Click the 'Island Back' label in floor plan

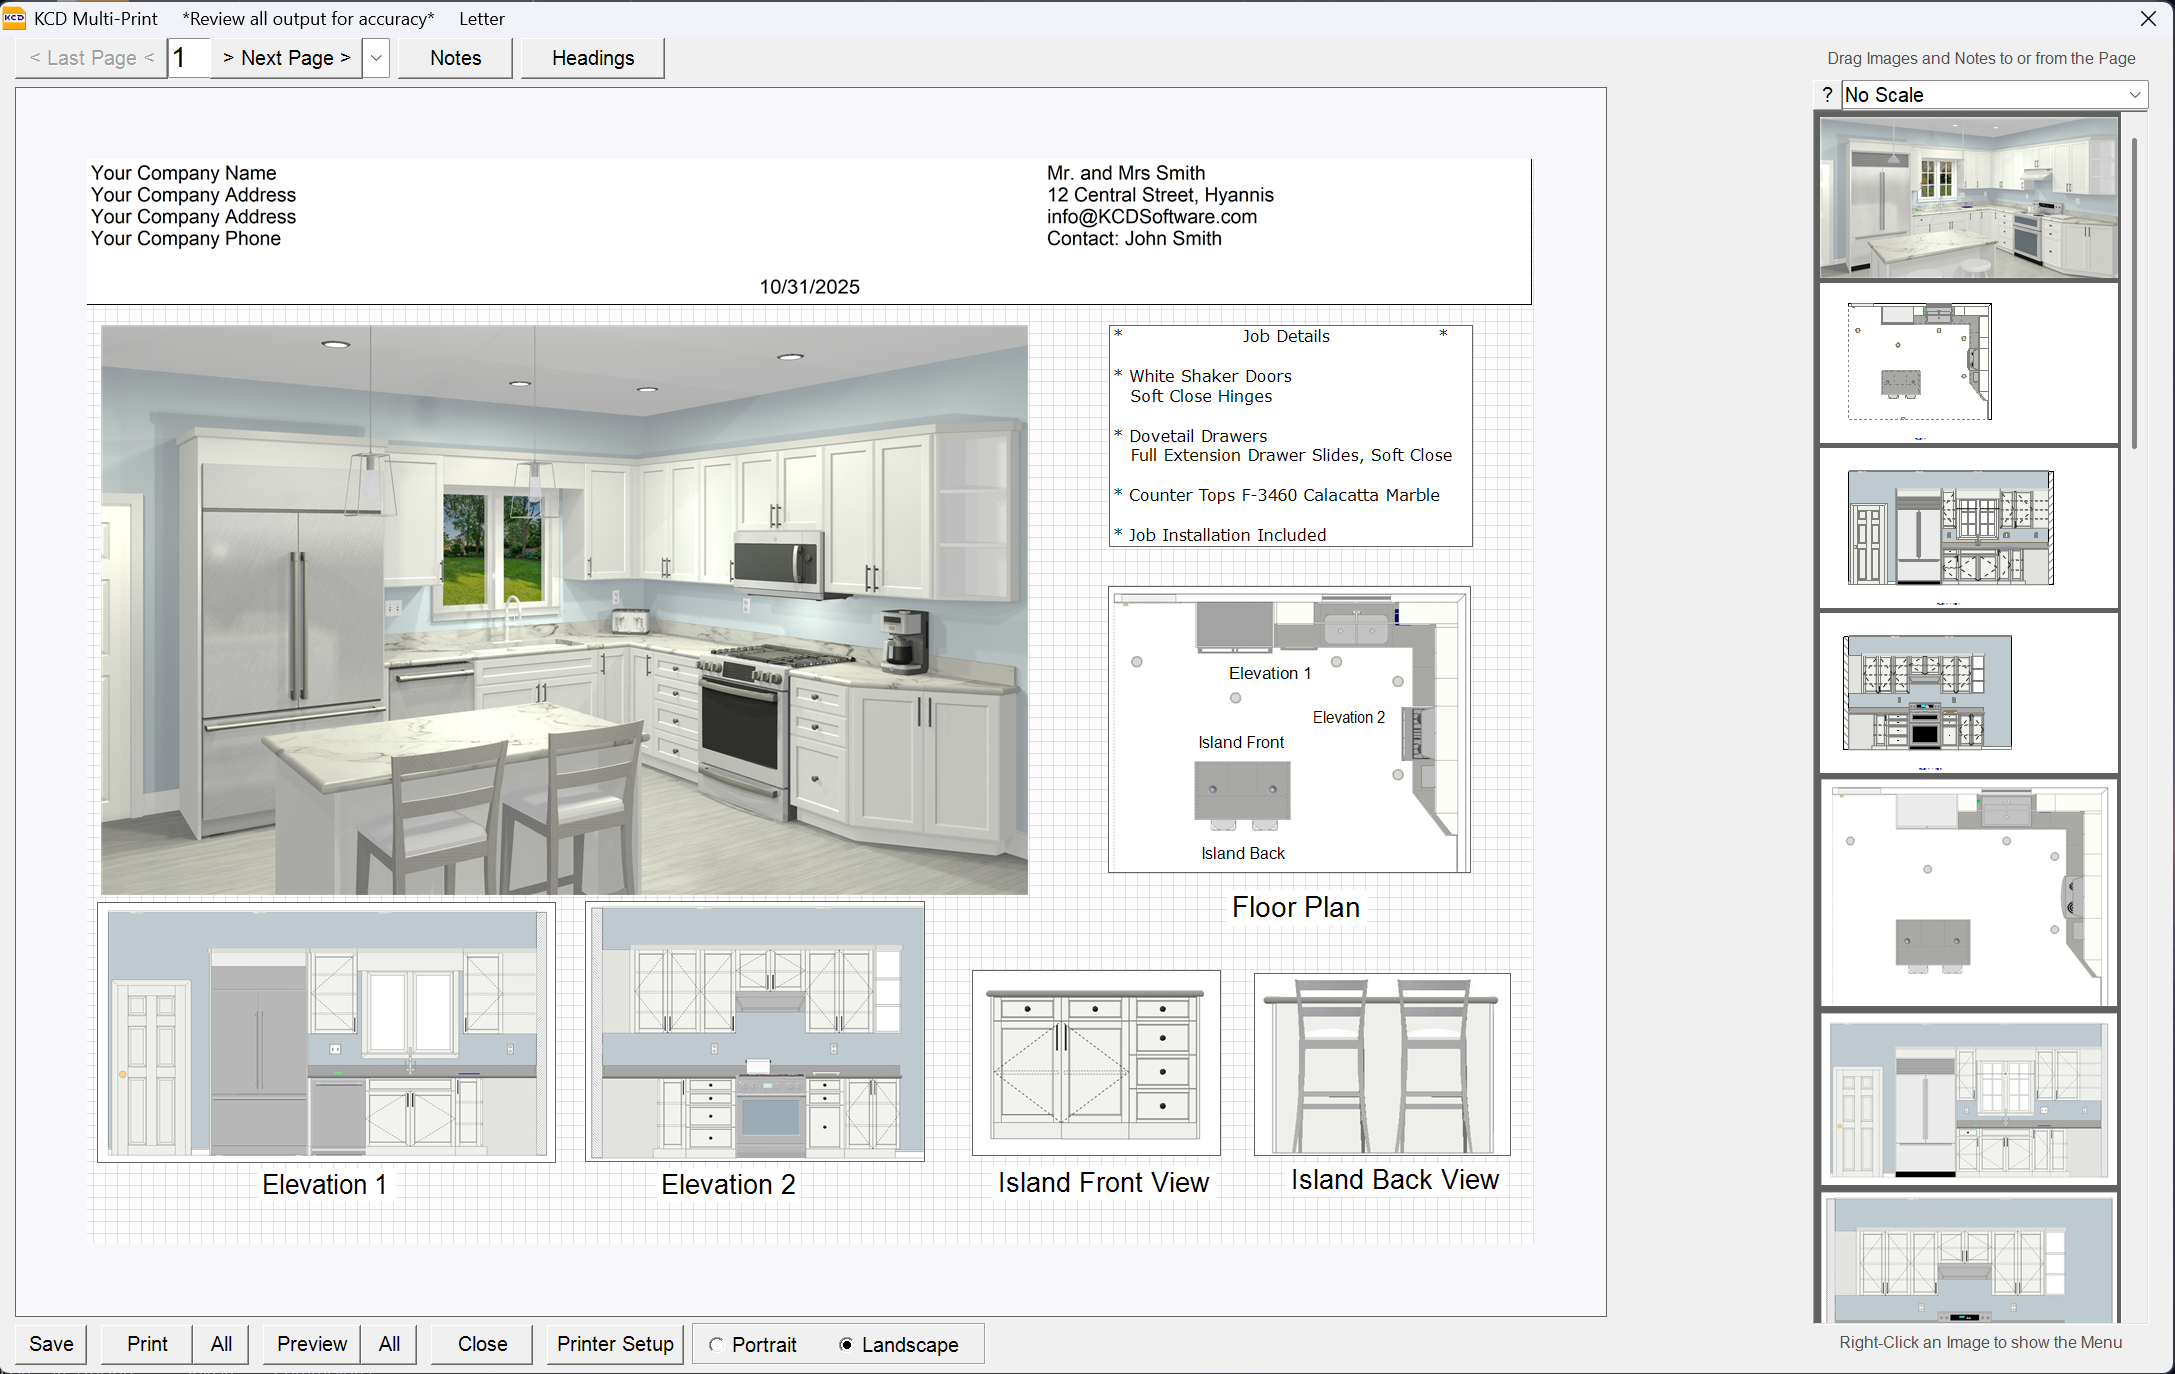click(x=1243, y=853)
